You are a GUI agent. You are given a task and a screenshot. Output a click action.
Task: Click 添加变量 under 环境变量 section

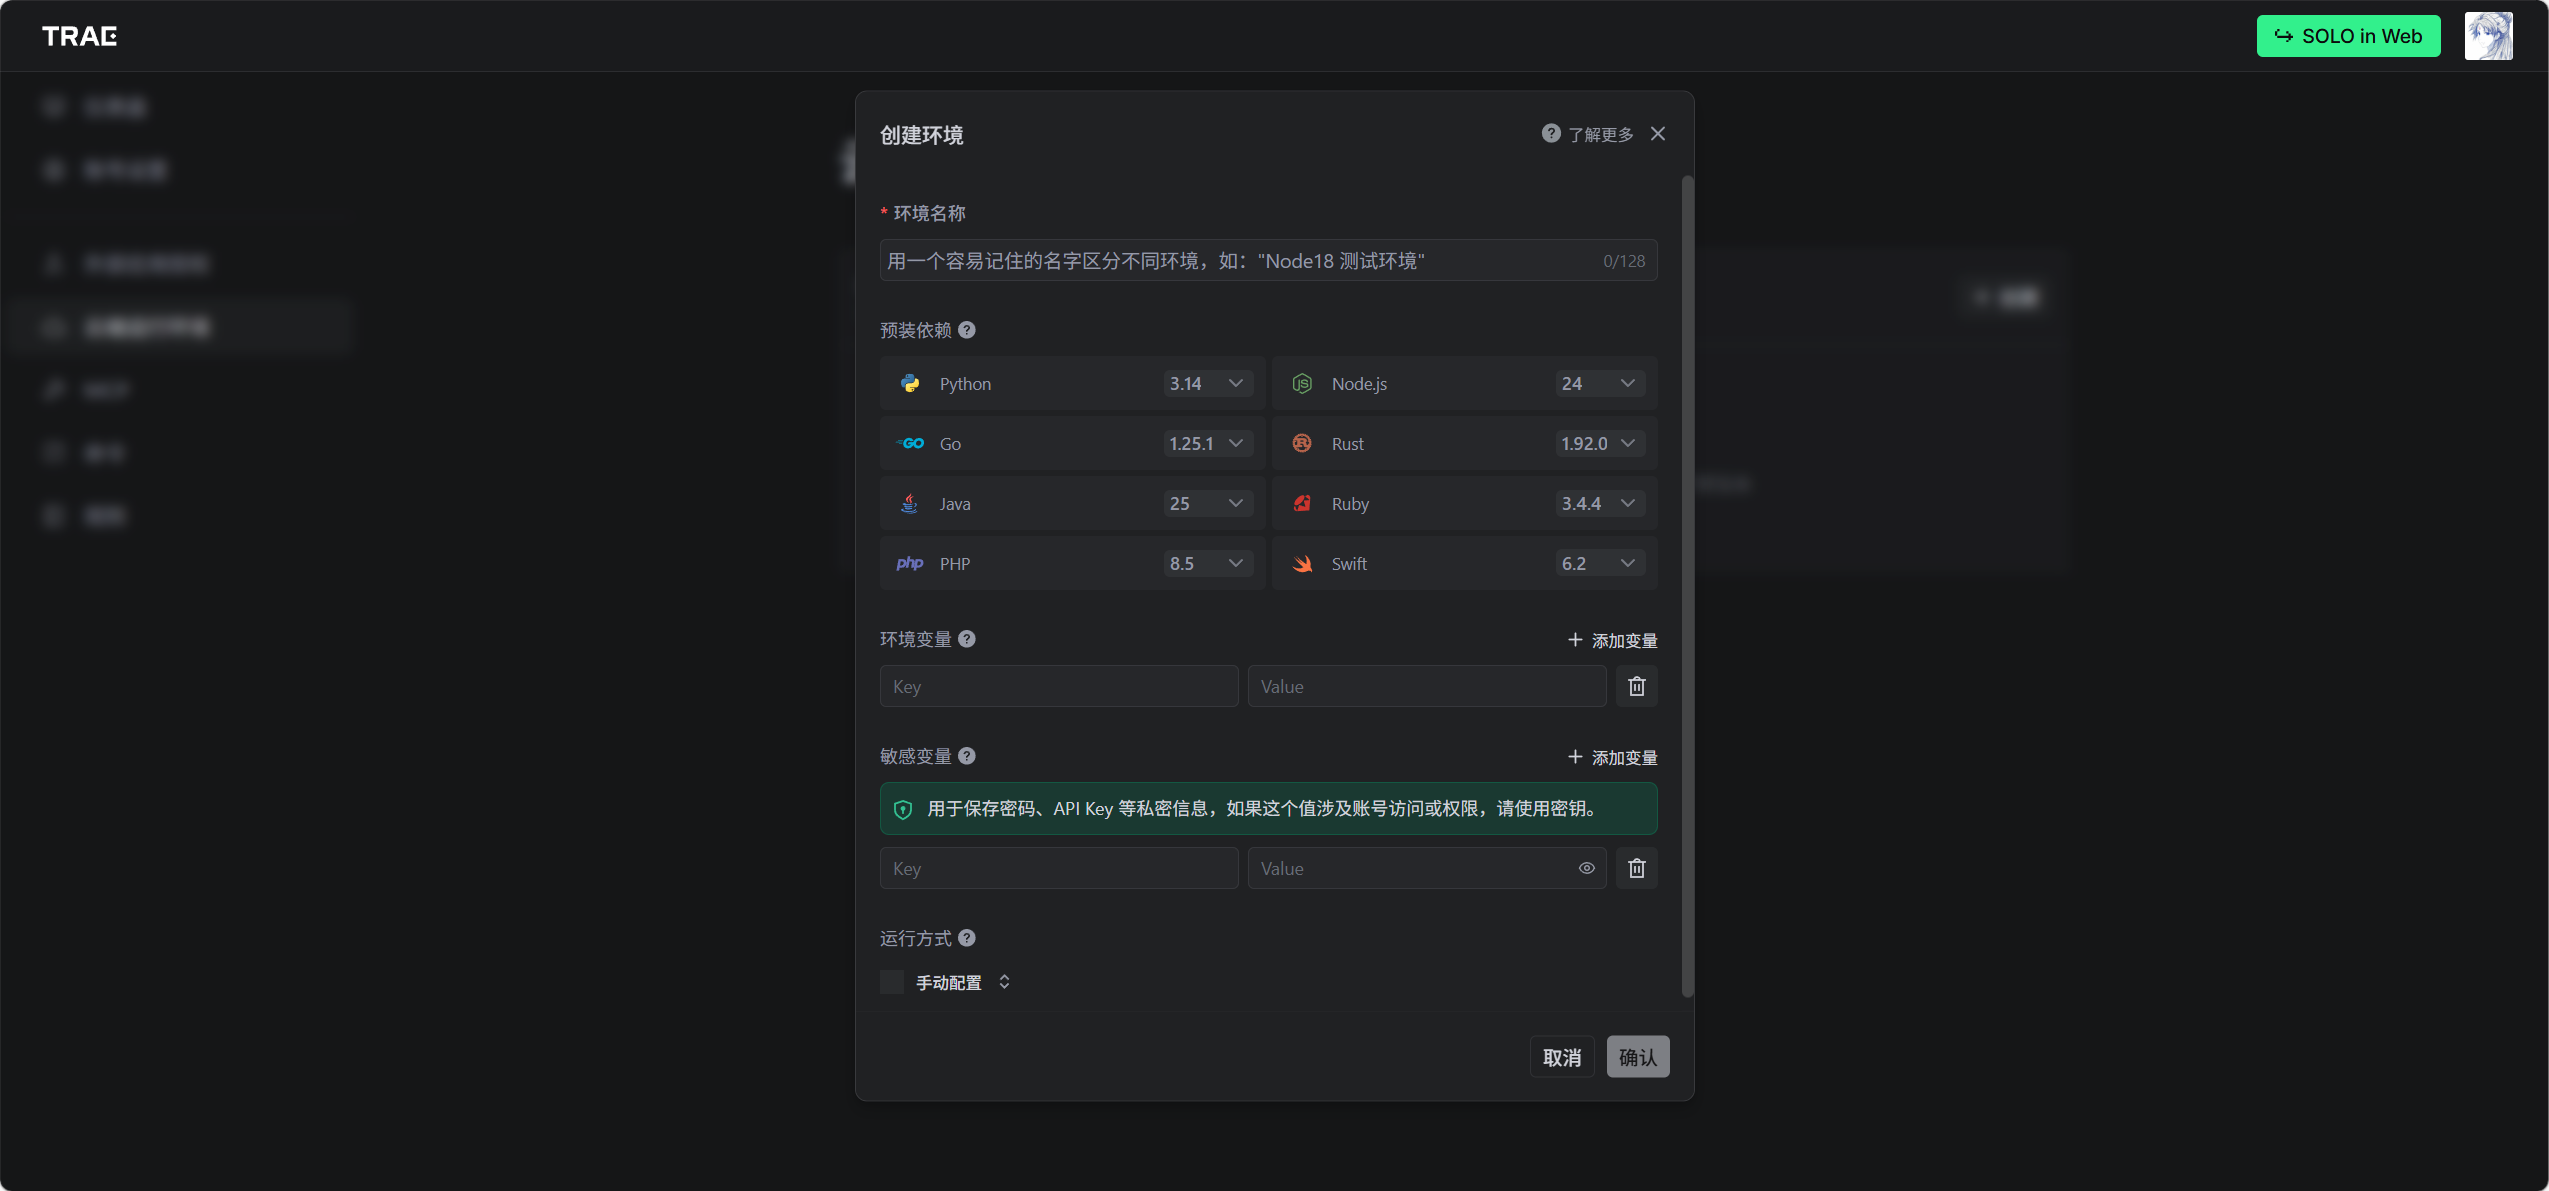pos(1612,640)
